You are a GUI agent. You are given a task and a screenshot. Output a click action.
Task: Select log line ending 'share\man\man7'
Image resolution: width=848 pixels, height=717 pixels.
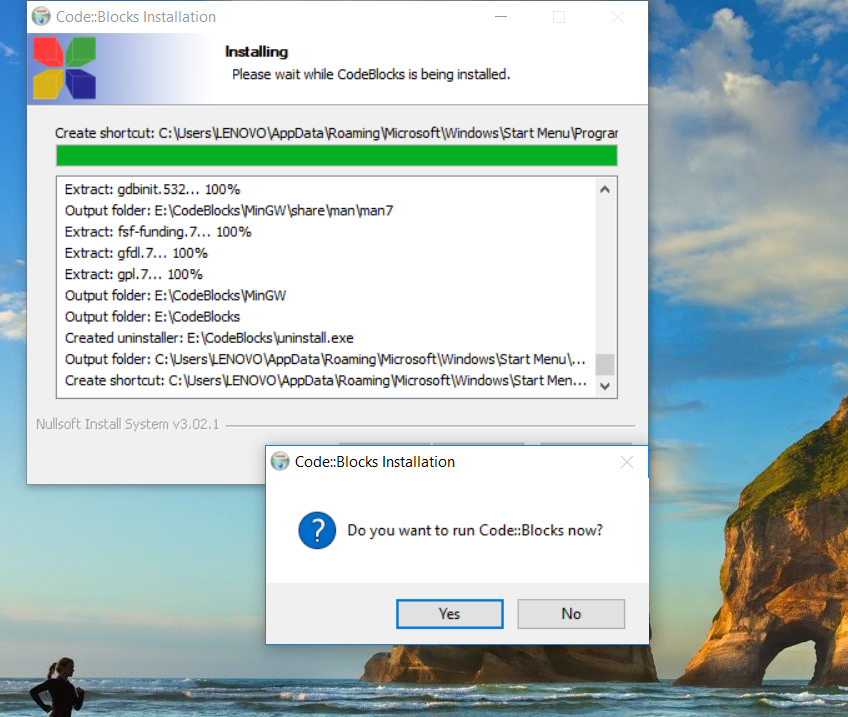229,210
